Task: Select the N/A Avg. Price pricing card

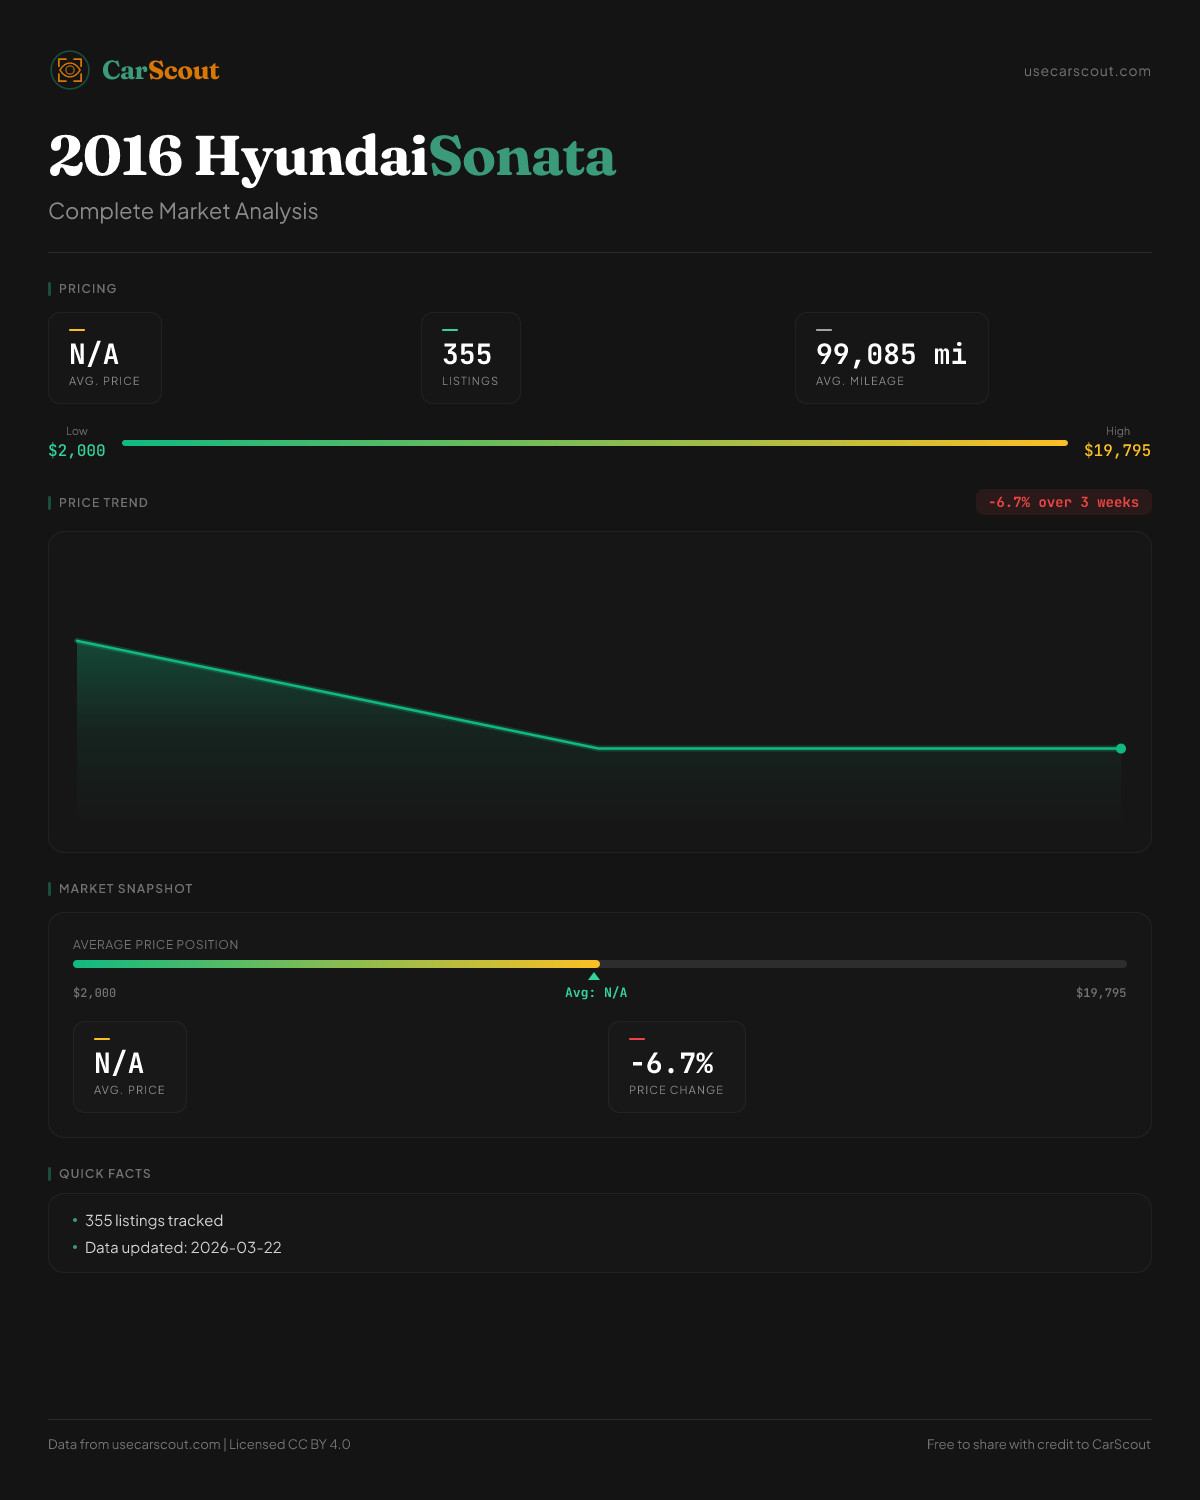Action: (x=105, y=358)
